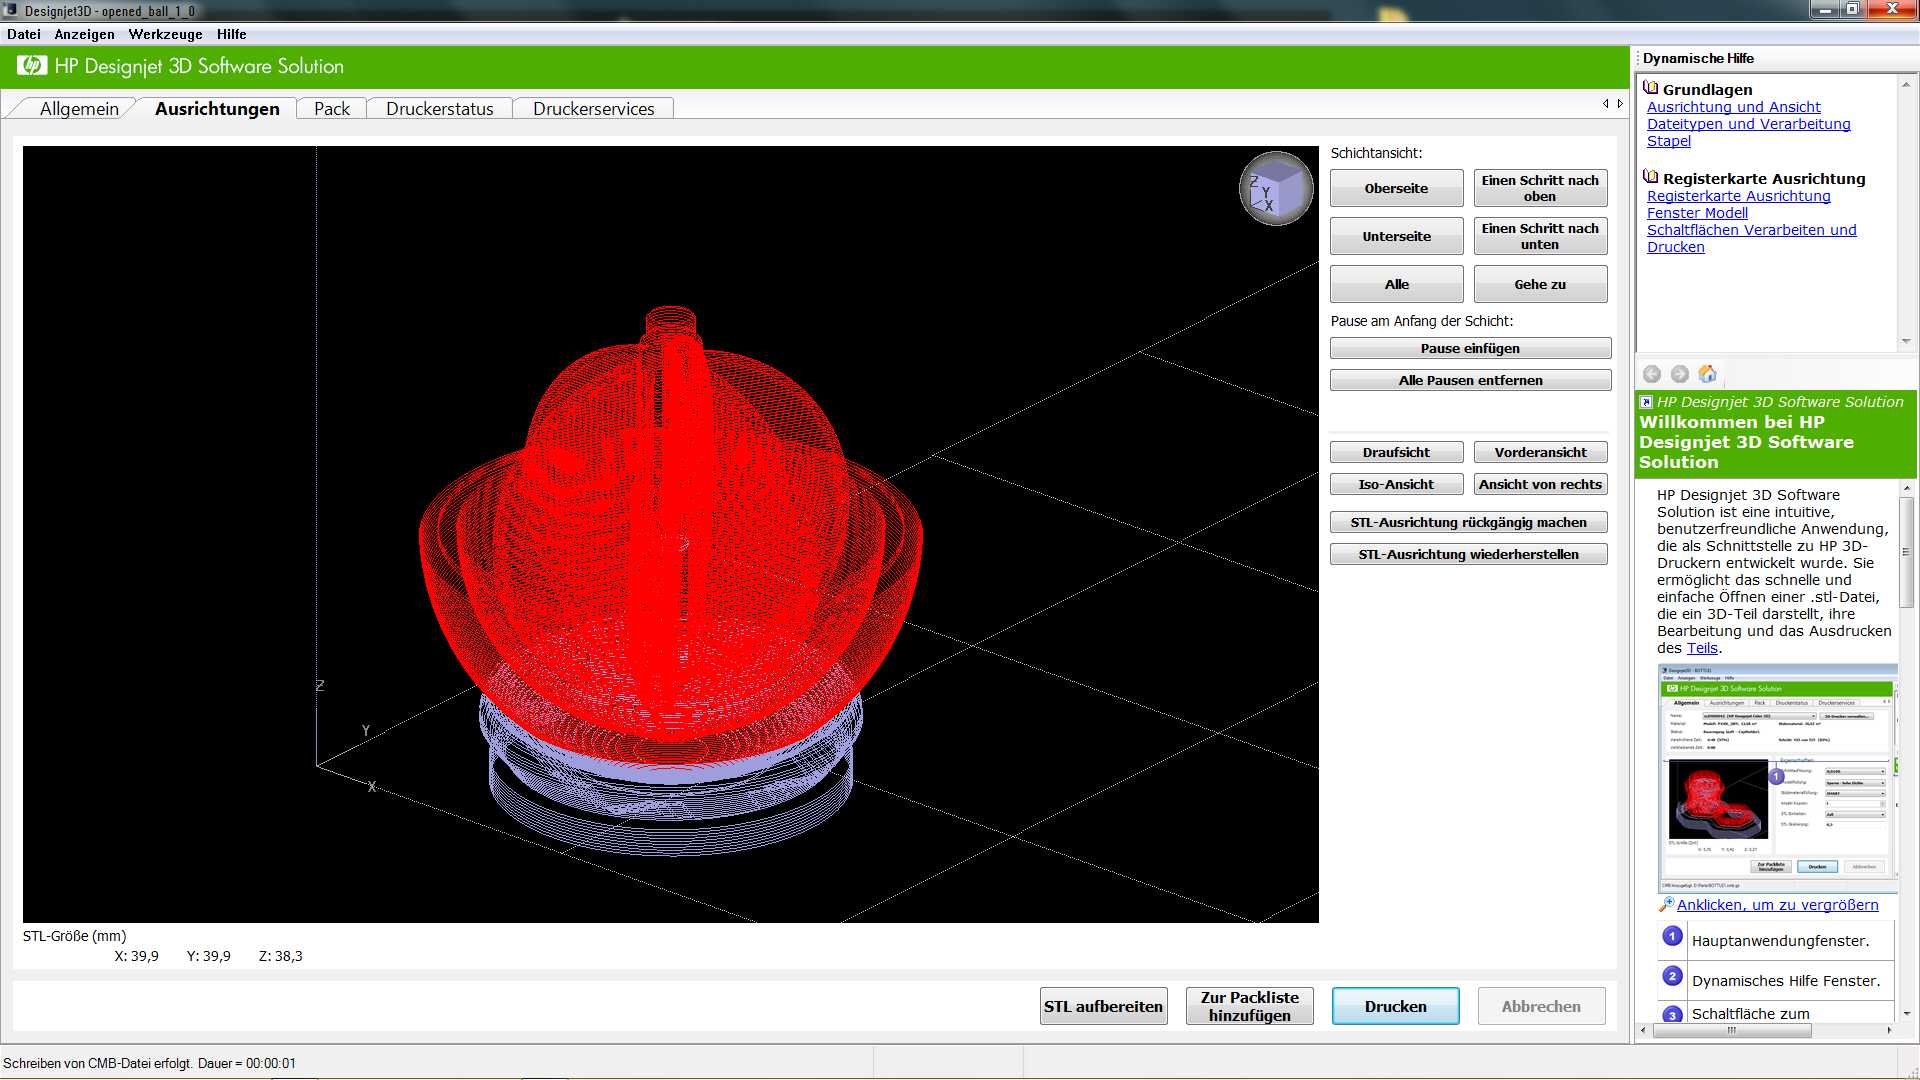Image resolution: width=1920 pixels, height=1080 pixels.
Task: Open the Fenster Modell help link
Action: 1698,213
